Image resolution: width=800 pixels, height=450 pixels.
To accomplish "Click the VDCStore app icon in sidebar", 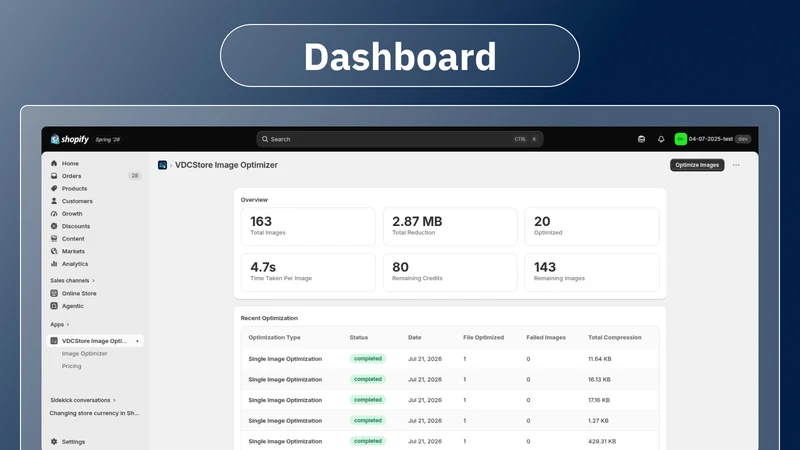I will tap(54, 341).
